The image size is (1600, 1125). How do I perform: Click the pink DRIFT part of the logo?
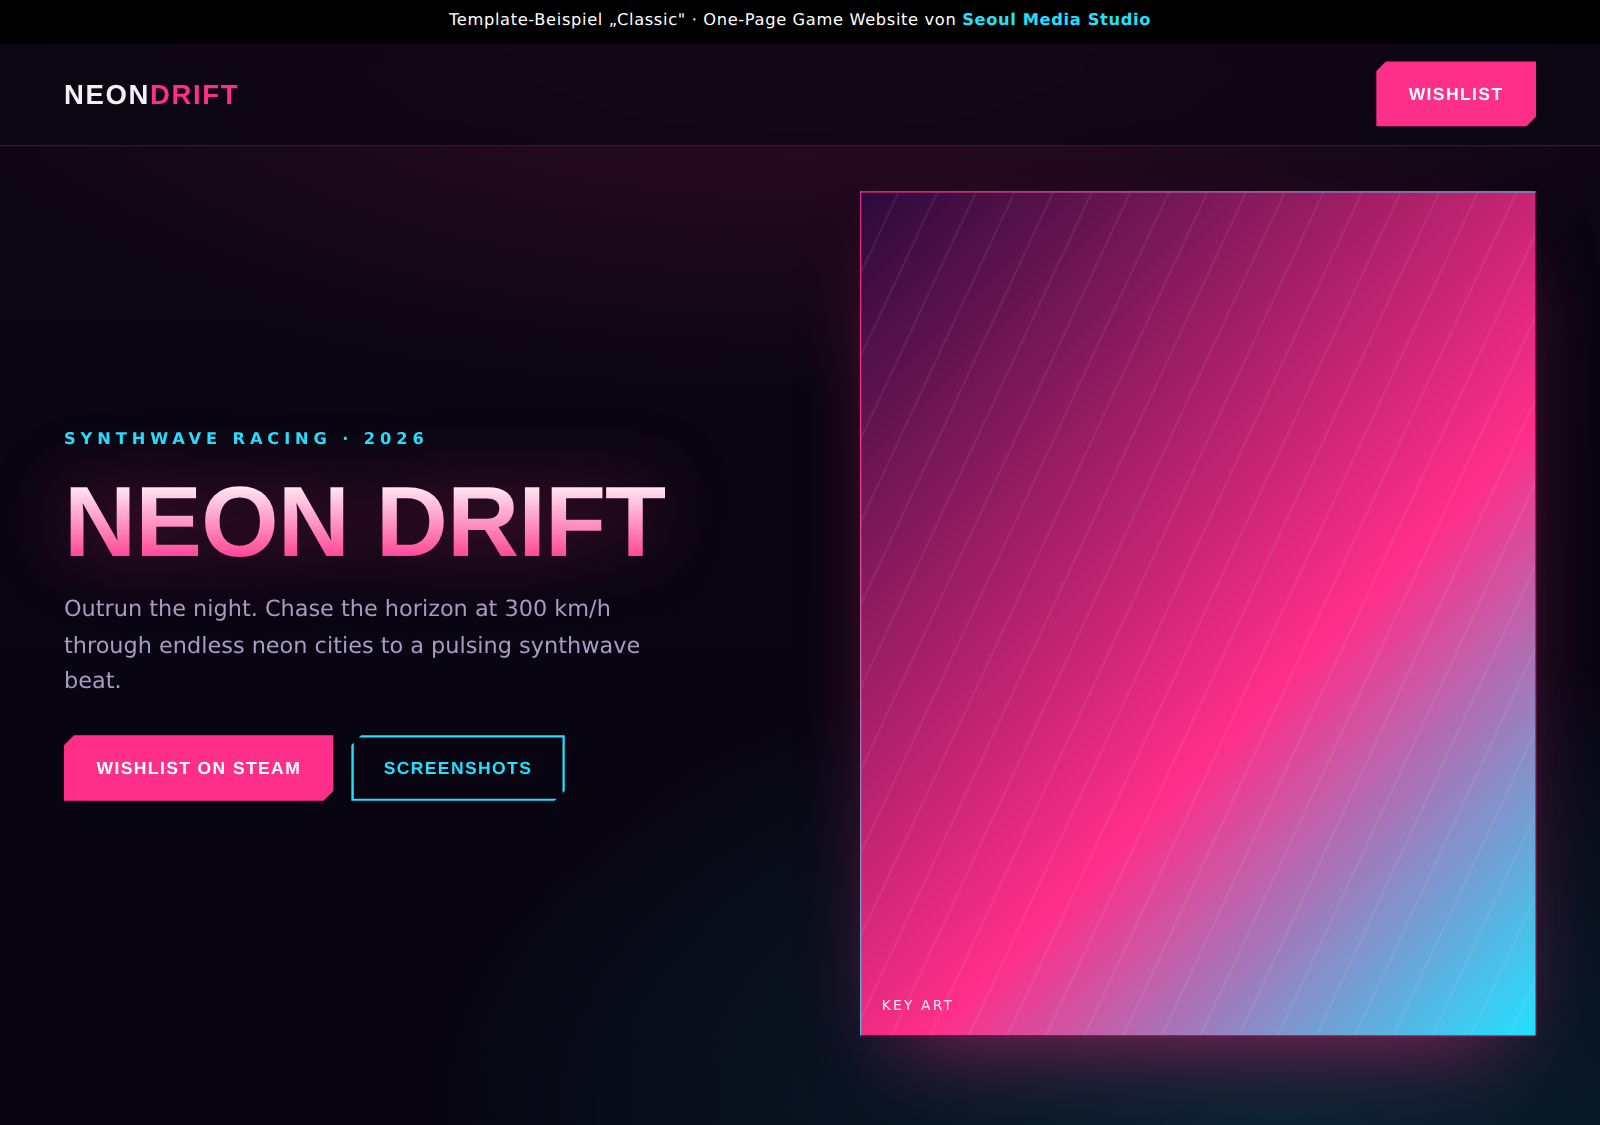[x=194, y=95]
